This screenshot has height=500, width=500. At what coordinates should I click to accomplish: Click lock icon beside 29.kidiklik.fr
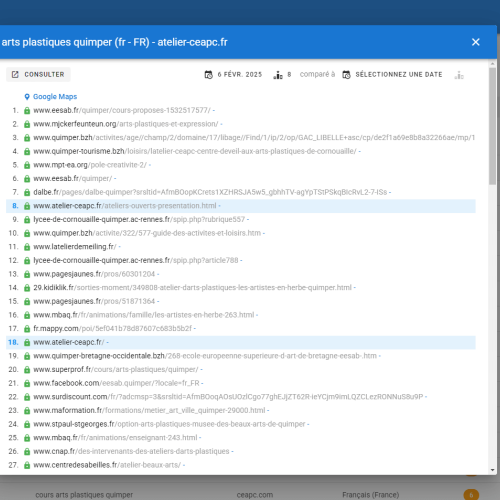27,288
